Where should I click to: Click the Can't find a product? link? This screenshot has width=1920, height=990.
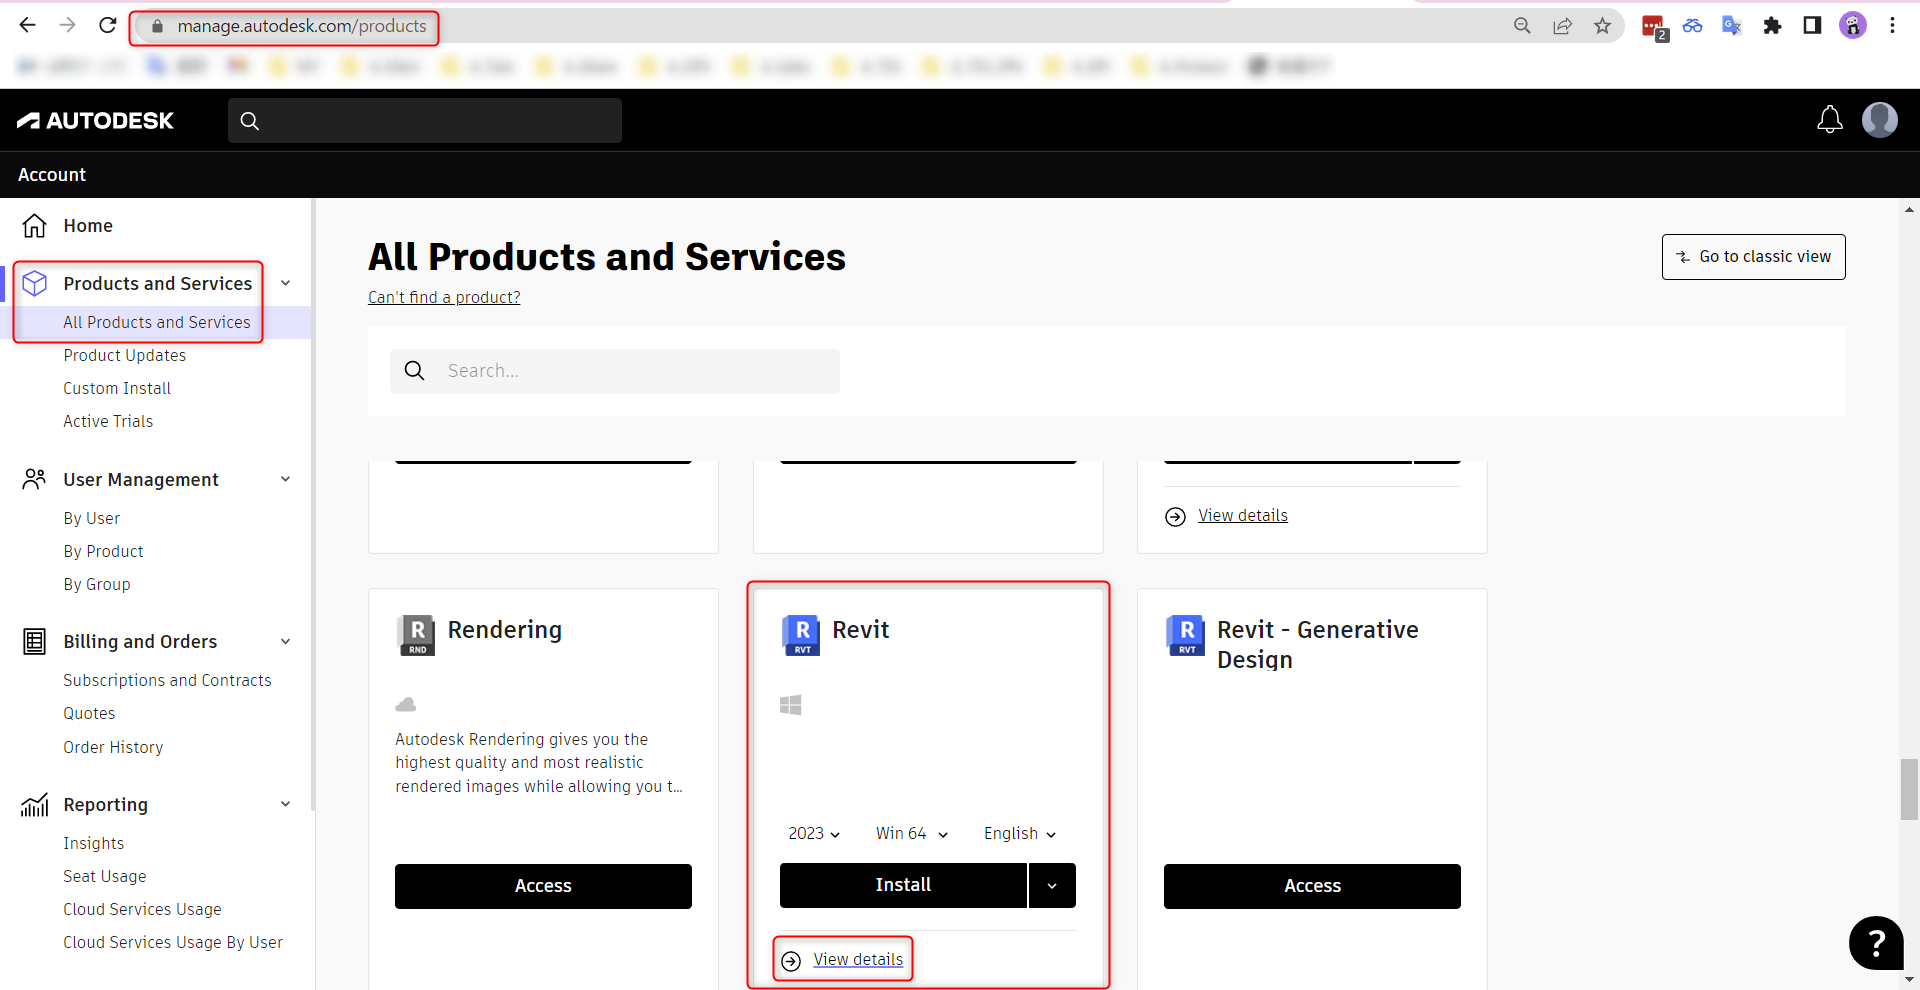coord(444,297)
